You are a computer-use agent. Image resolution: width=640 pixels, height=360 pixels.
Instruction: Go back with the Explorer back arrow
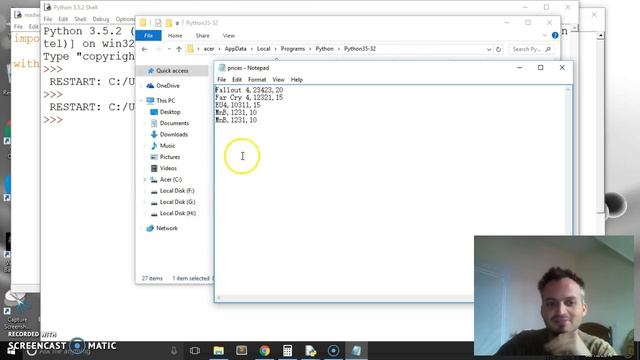tap(144, 49)
